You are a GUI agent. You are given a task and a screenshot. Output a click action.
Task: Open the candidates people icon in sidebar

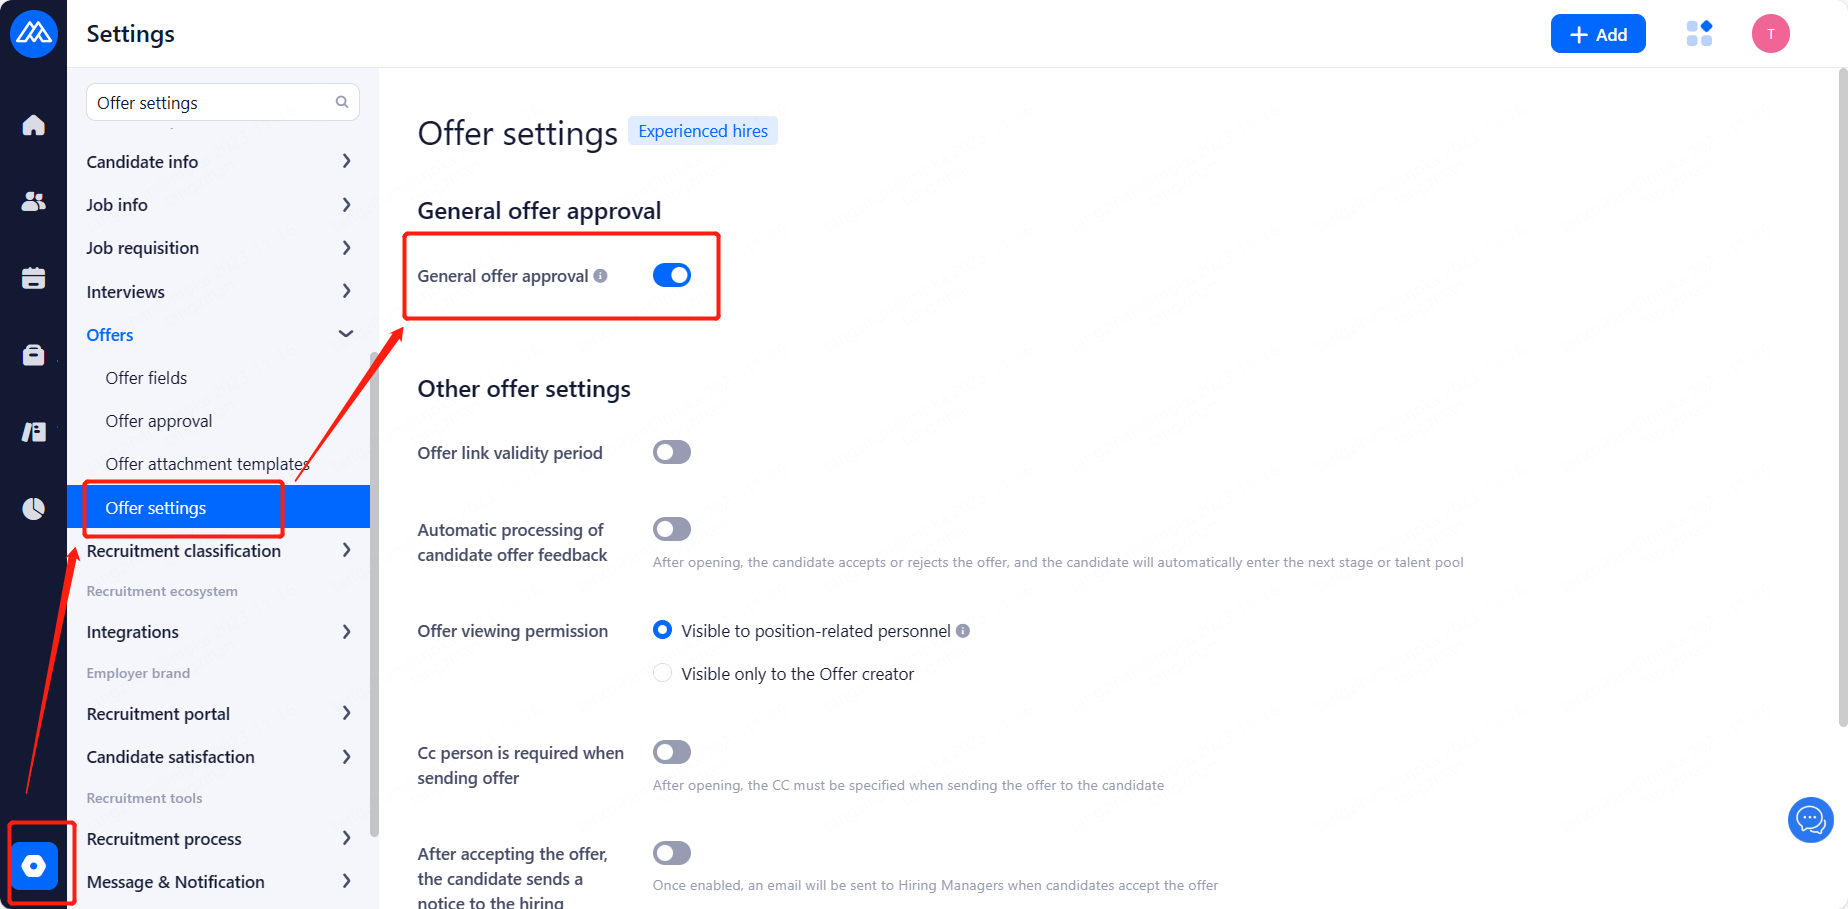[x=34, y=202]
